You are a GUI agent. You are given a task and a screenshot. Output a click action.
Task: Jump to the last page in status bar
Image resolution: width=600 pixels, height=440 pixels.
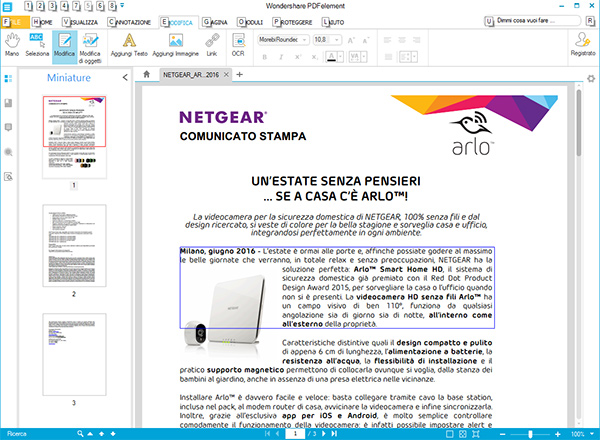click(x=334, y=433)
